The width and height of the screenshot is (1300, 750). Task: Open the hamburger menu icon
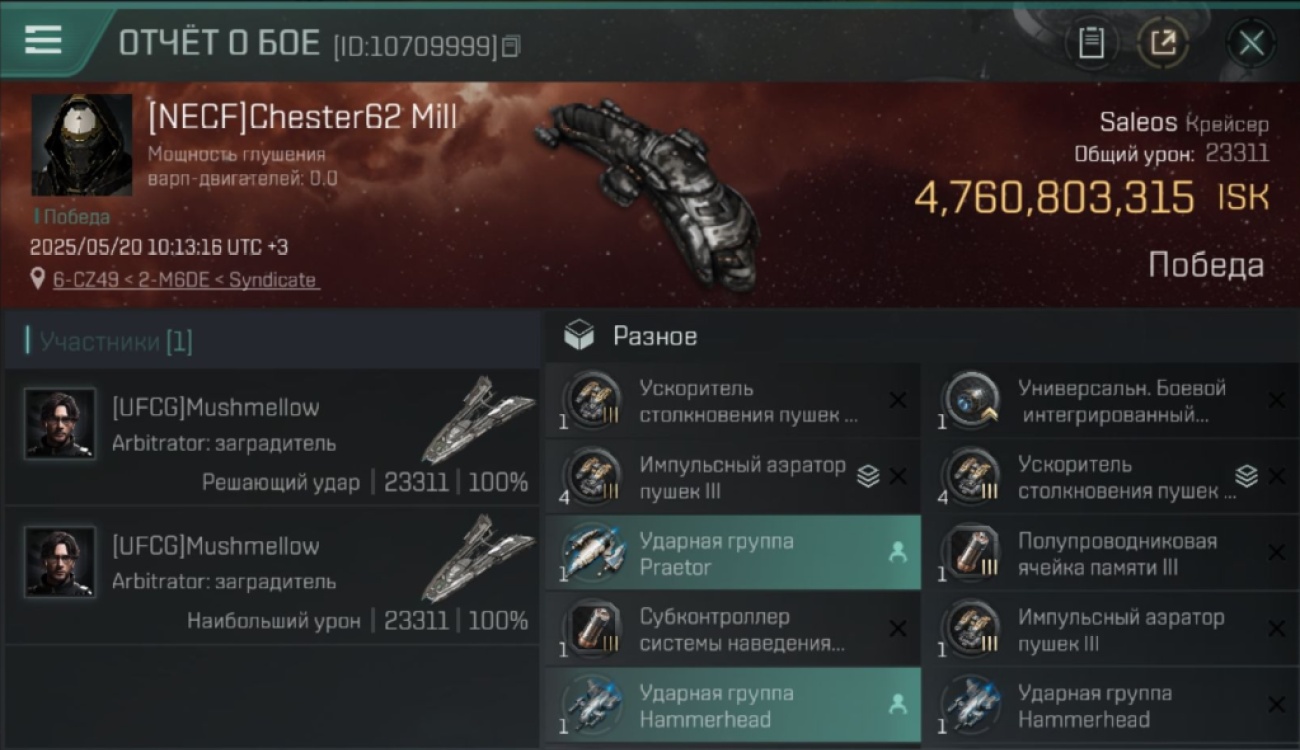[43, 40]
